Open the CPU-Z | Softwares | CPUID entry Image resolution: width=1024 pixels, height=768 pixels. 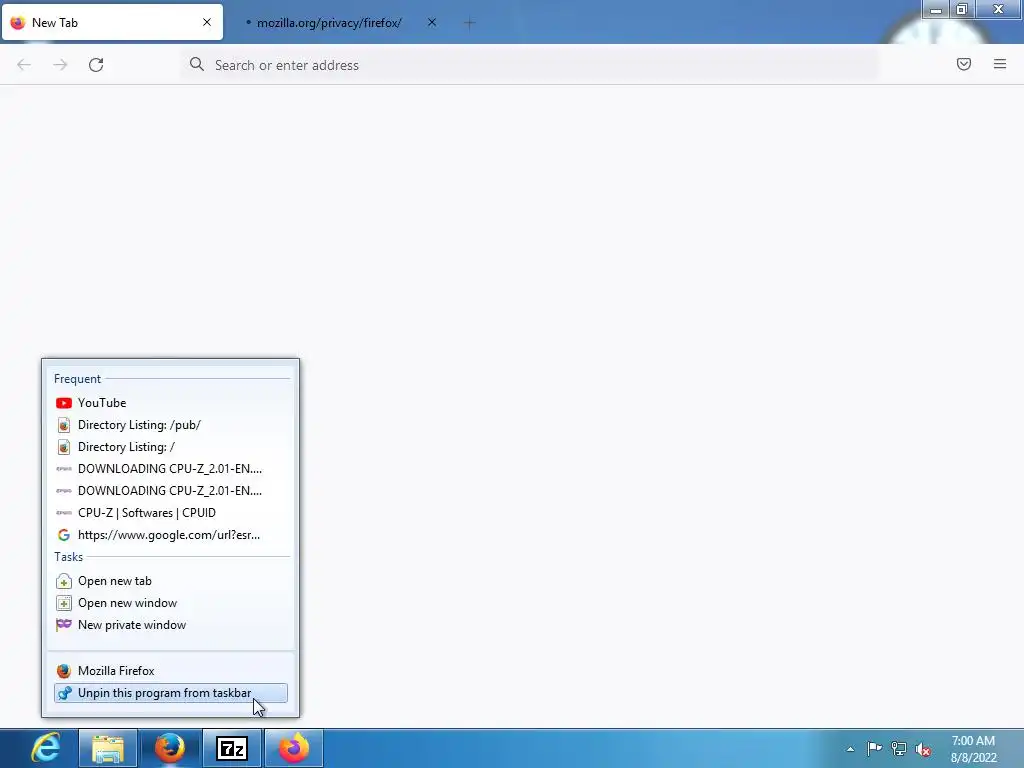(x=170, y=513)
